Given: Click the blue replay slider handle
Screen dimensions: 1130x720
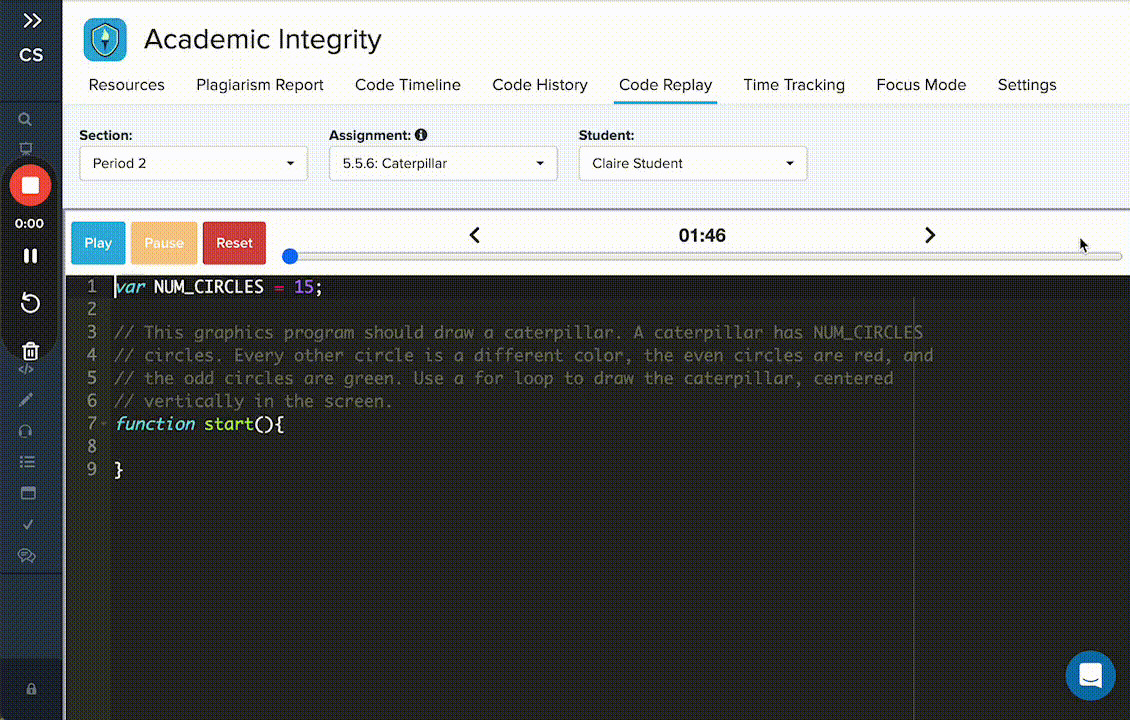Looking at the screenshot, I should point(290,256).
